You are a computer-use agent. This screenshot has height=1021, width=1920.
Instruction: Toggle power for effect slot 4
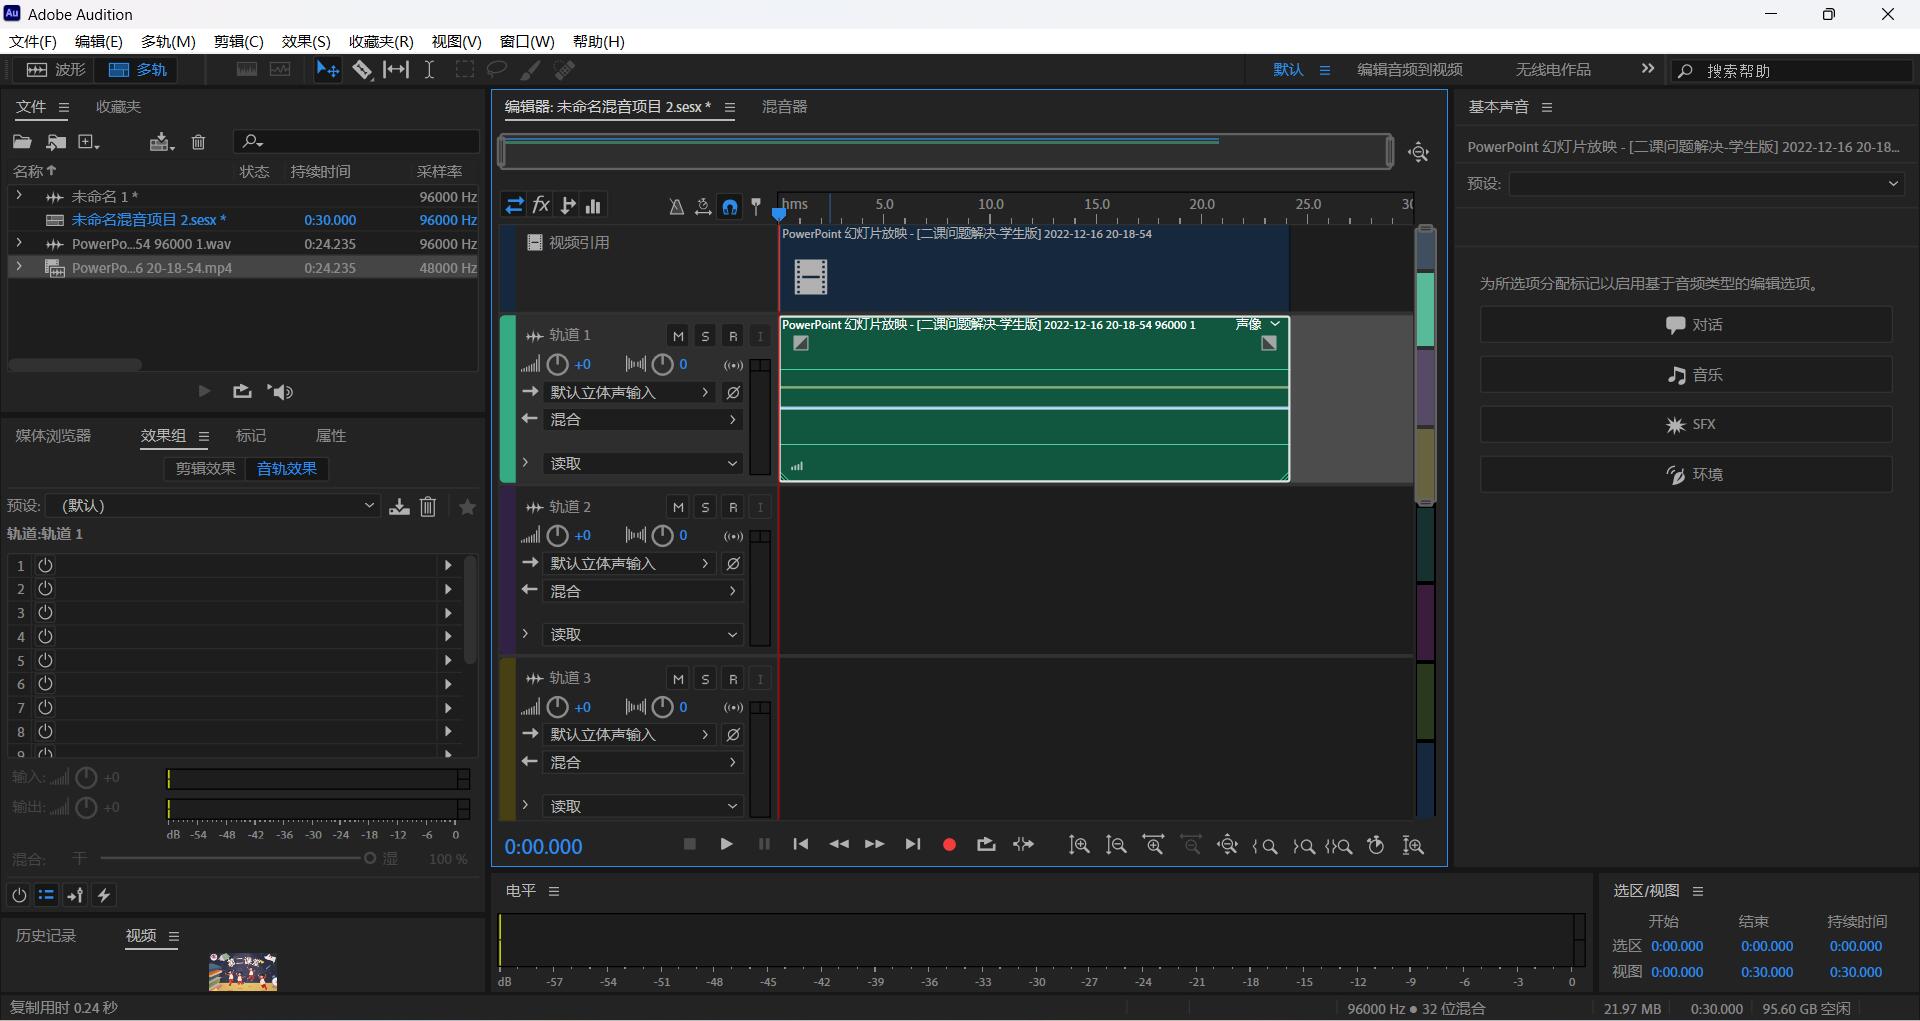click(45, 637)
